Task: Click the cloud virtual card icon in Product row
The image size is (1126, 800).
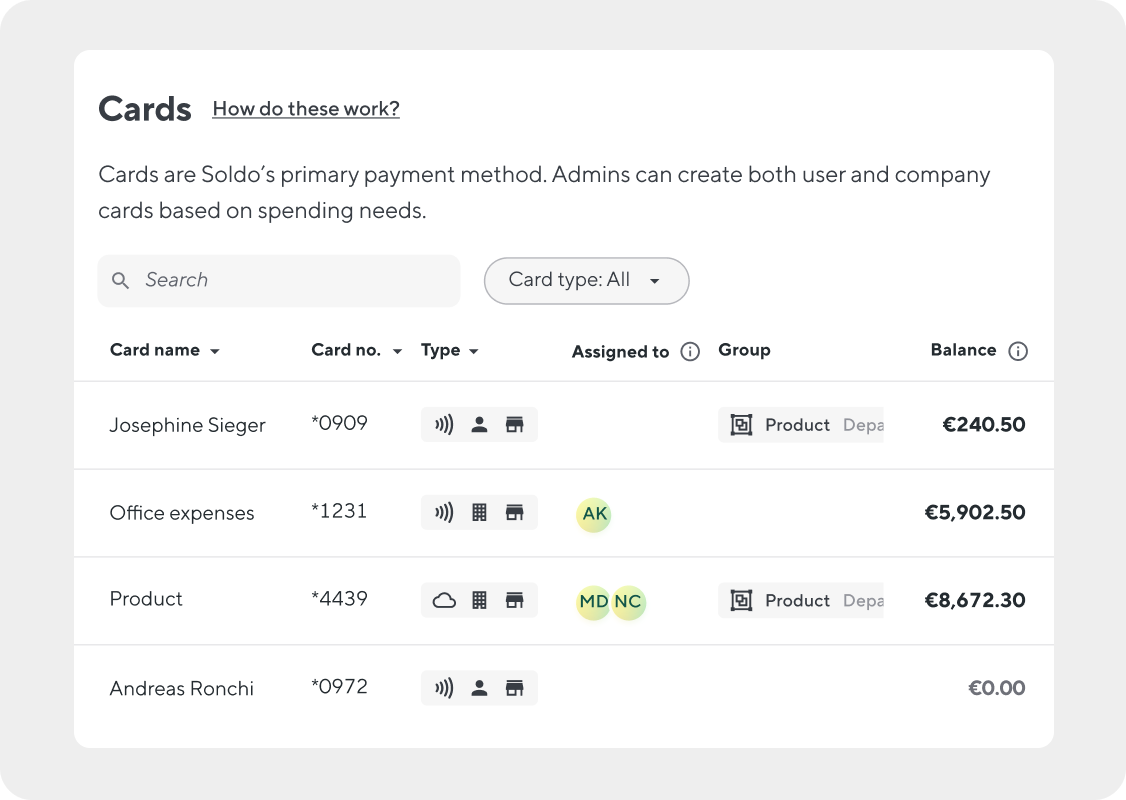Action: click(444, 601)
